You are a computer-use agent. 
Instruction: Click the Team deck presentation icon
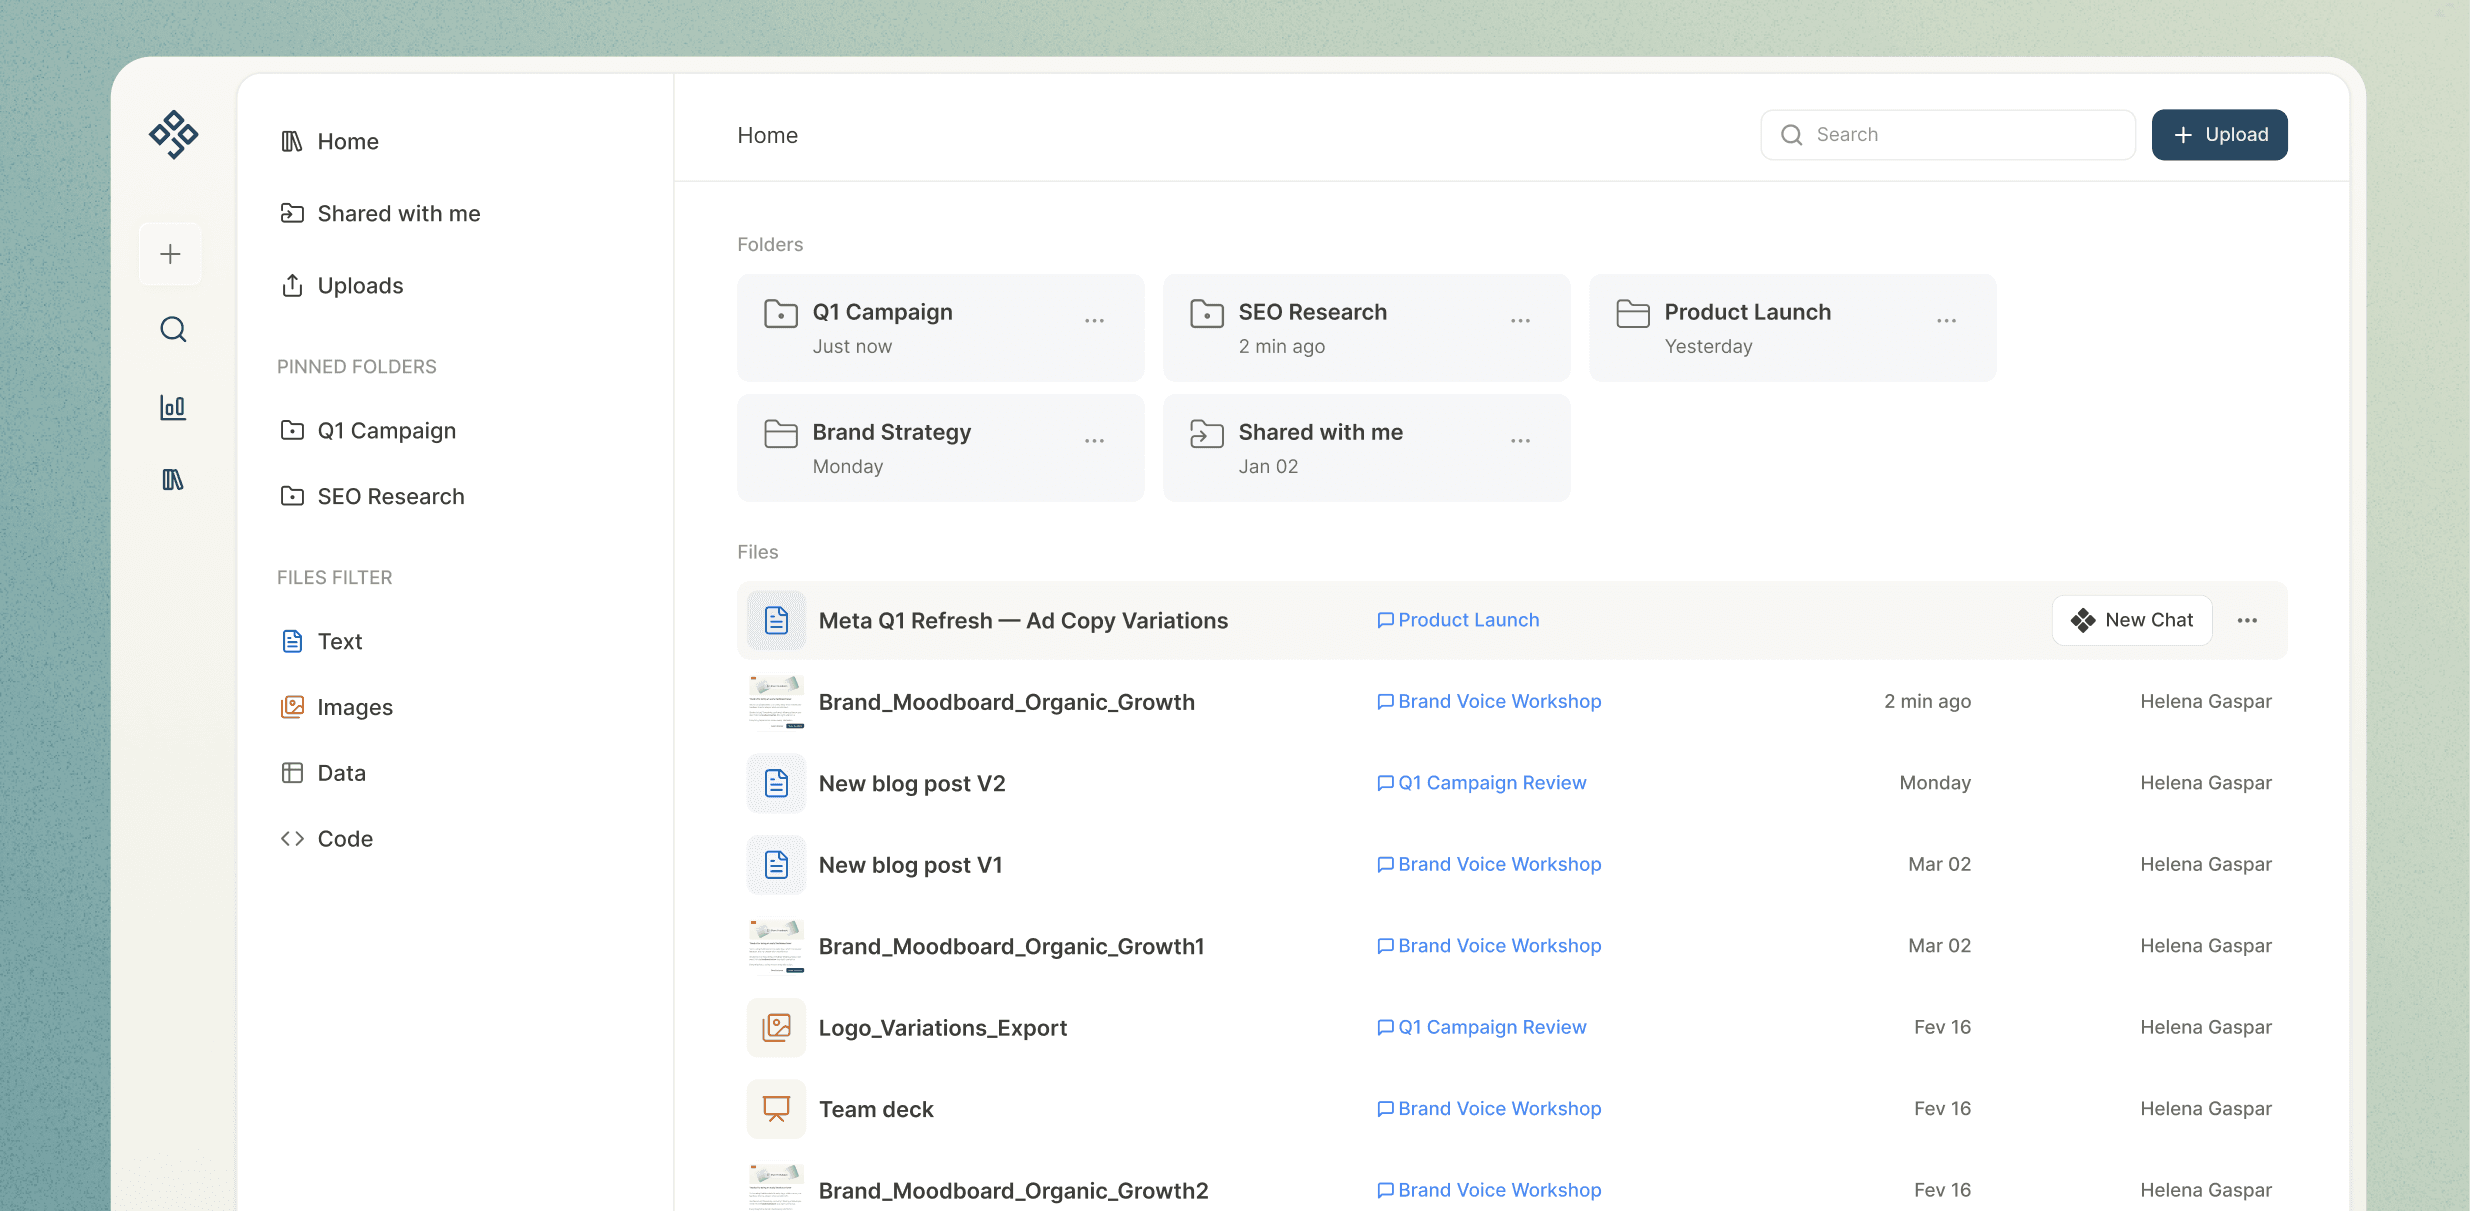(776, 1109)
